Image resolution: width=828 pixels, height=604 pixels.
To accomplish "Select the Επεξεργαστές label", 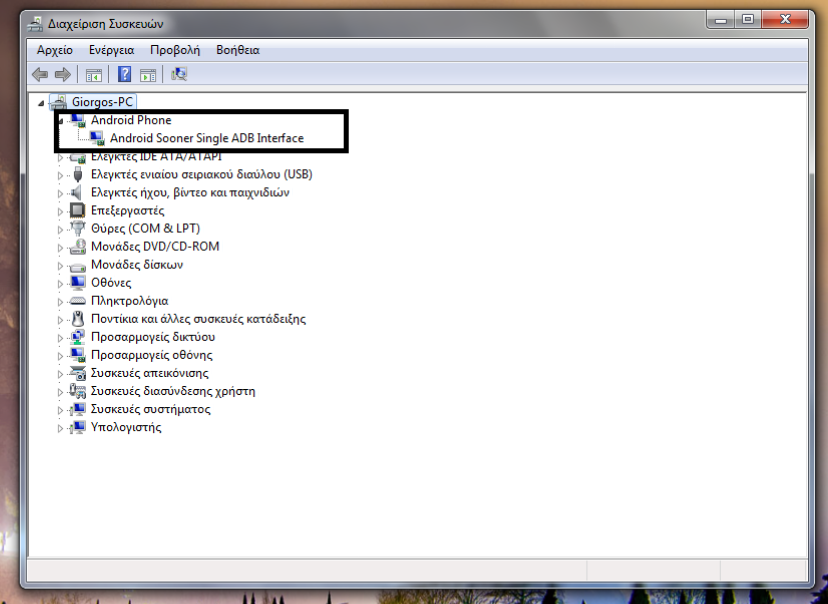I will point(127,210).
